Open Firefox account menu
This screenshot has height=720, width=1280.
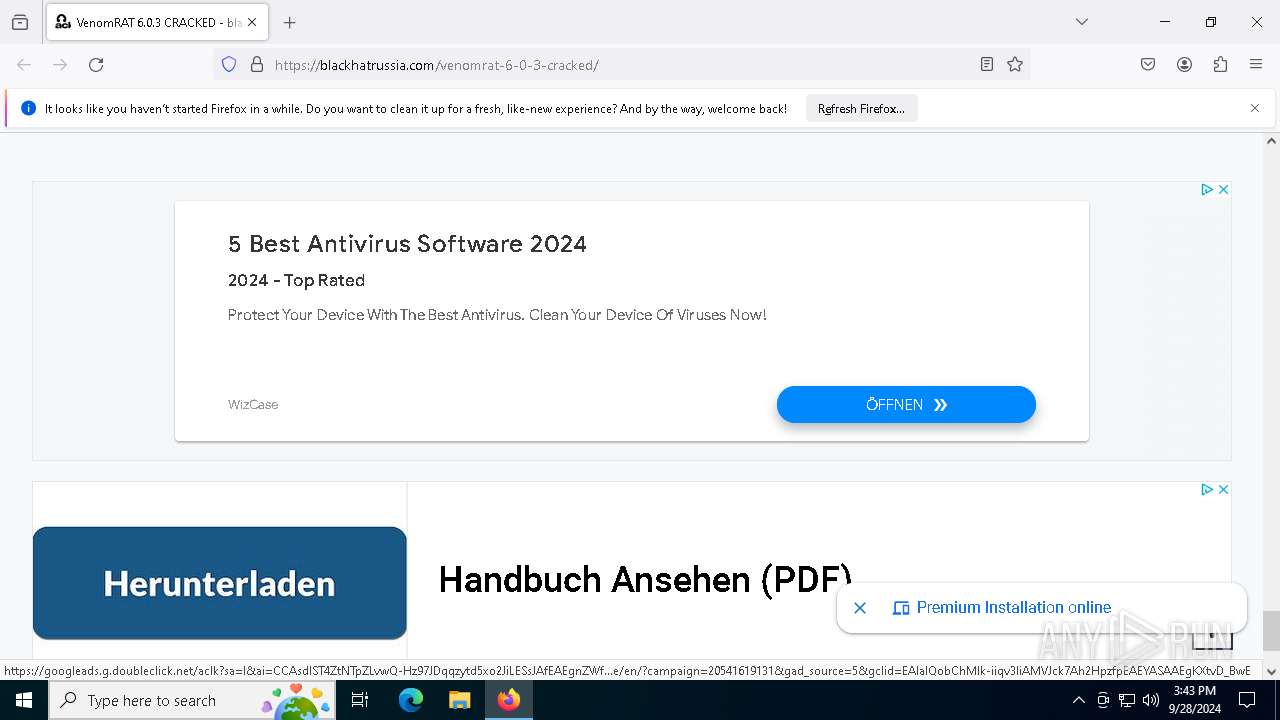coord(1184,65)
